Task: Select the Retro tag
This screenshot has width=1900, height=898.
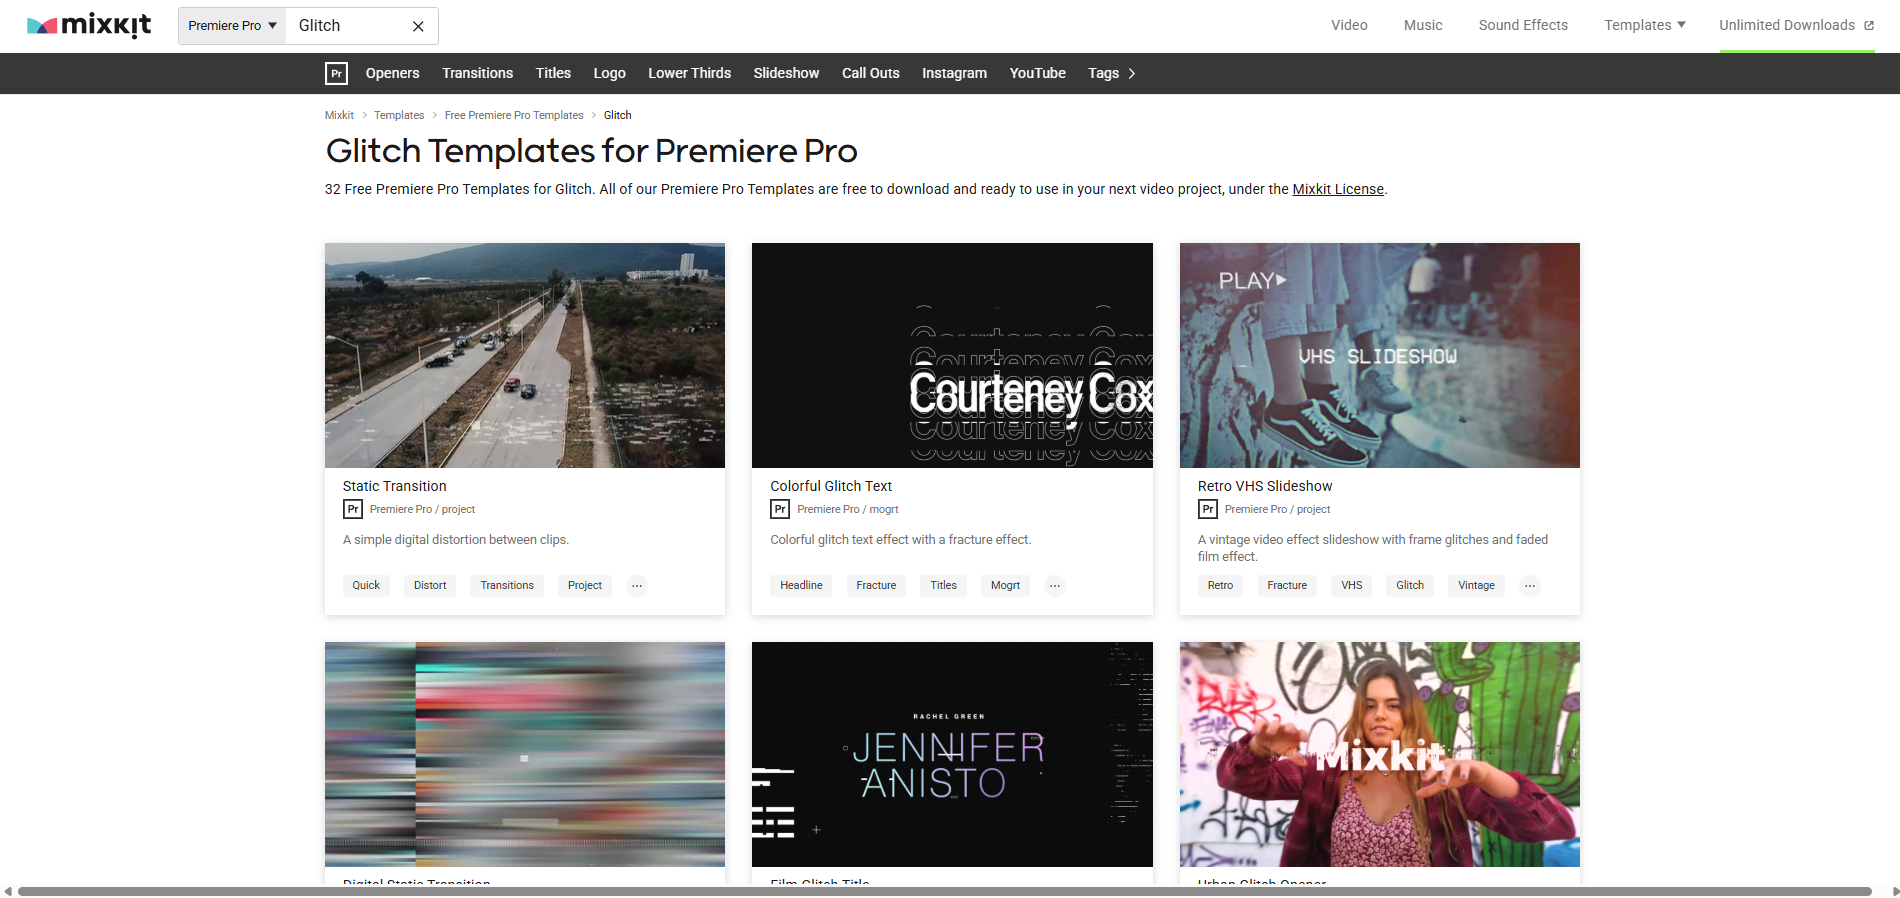Action: [x=1220, y=586]
